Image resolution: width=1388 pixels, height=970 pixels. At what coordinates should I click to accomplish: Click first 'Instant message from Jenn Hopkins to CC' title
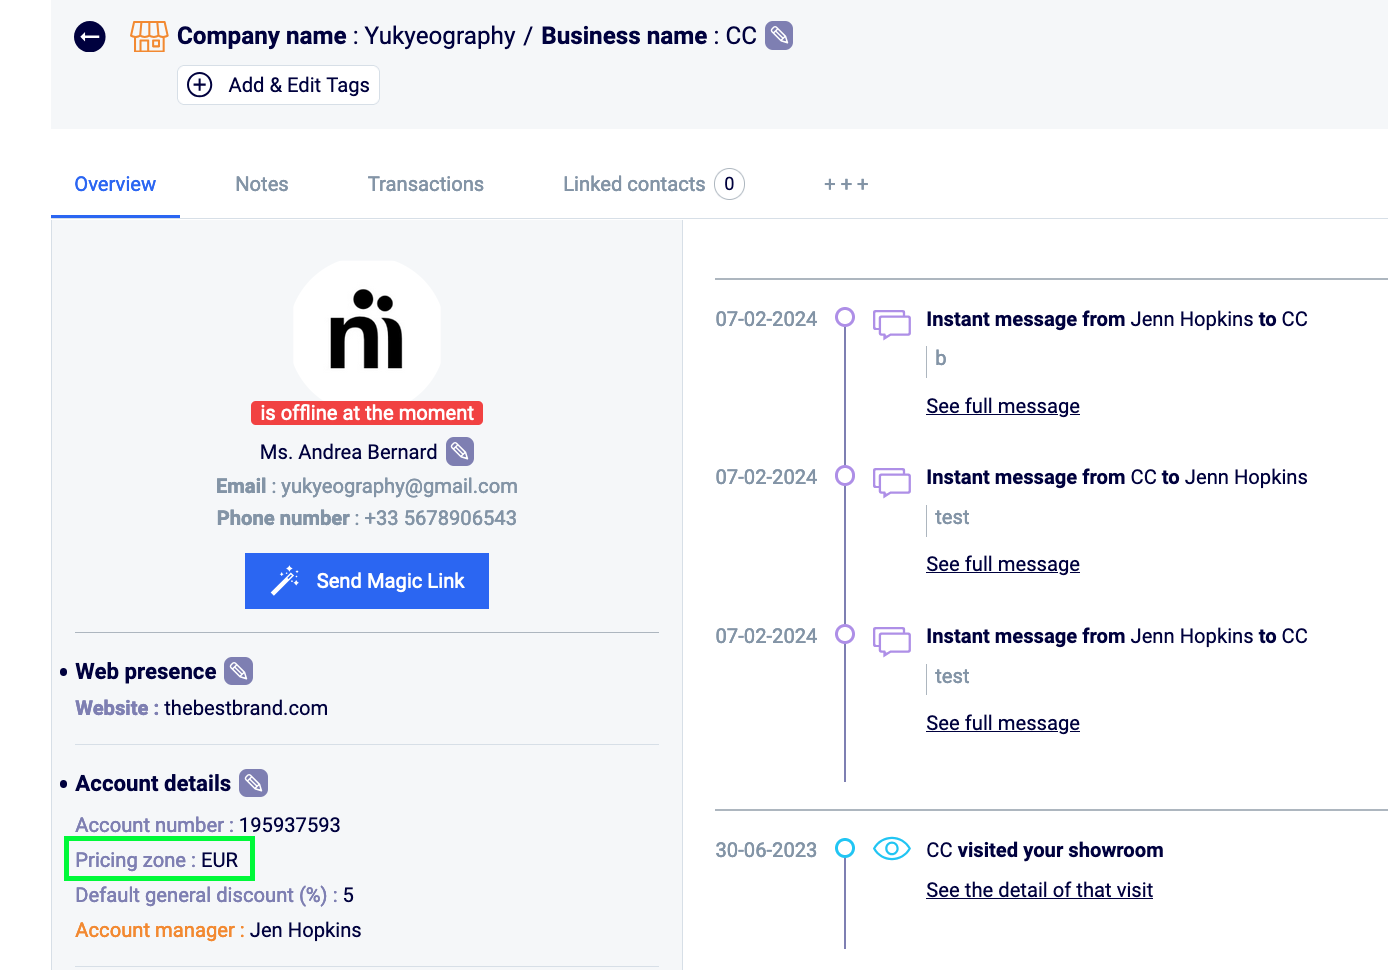[1117, 319]
